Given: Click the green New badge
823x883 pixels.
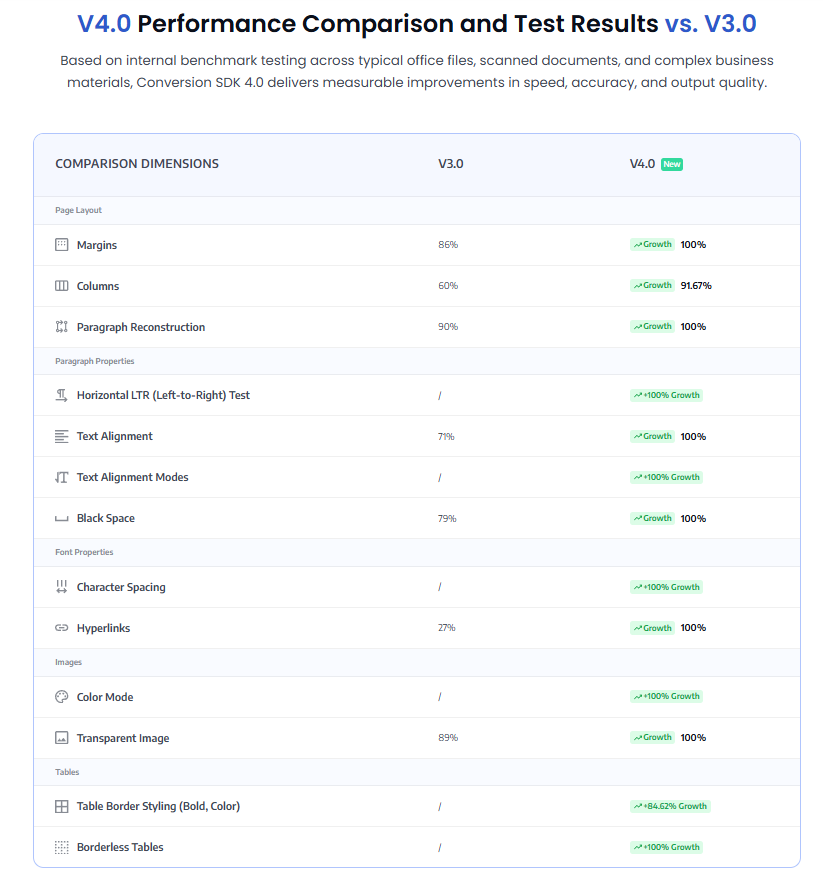Looking at the screenshot, I should [671, 164].
